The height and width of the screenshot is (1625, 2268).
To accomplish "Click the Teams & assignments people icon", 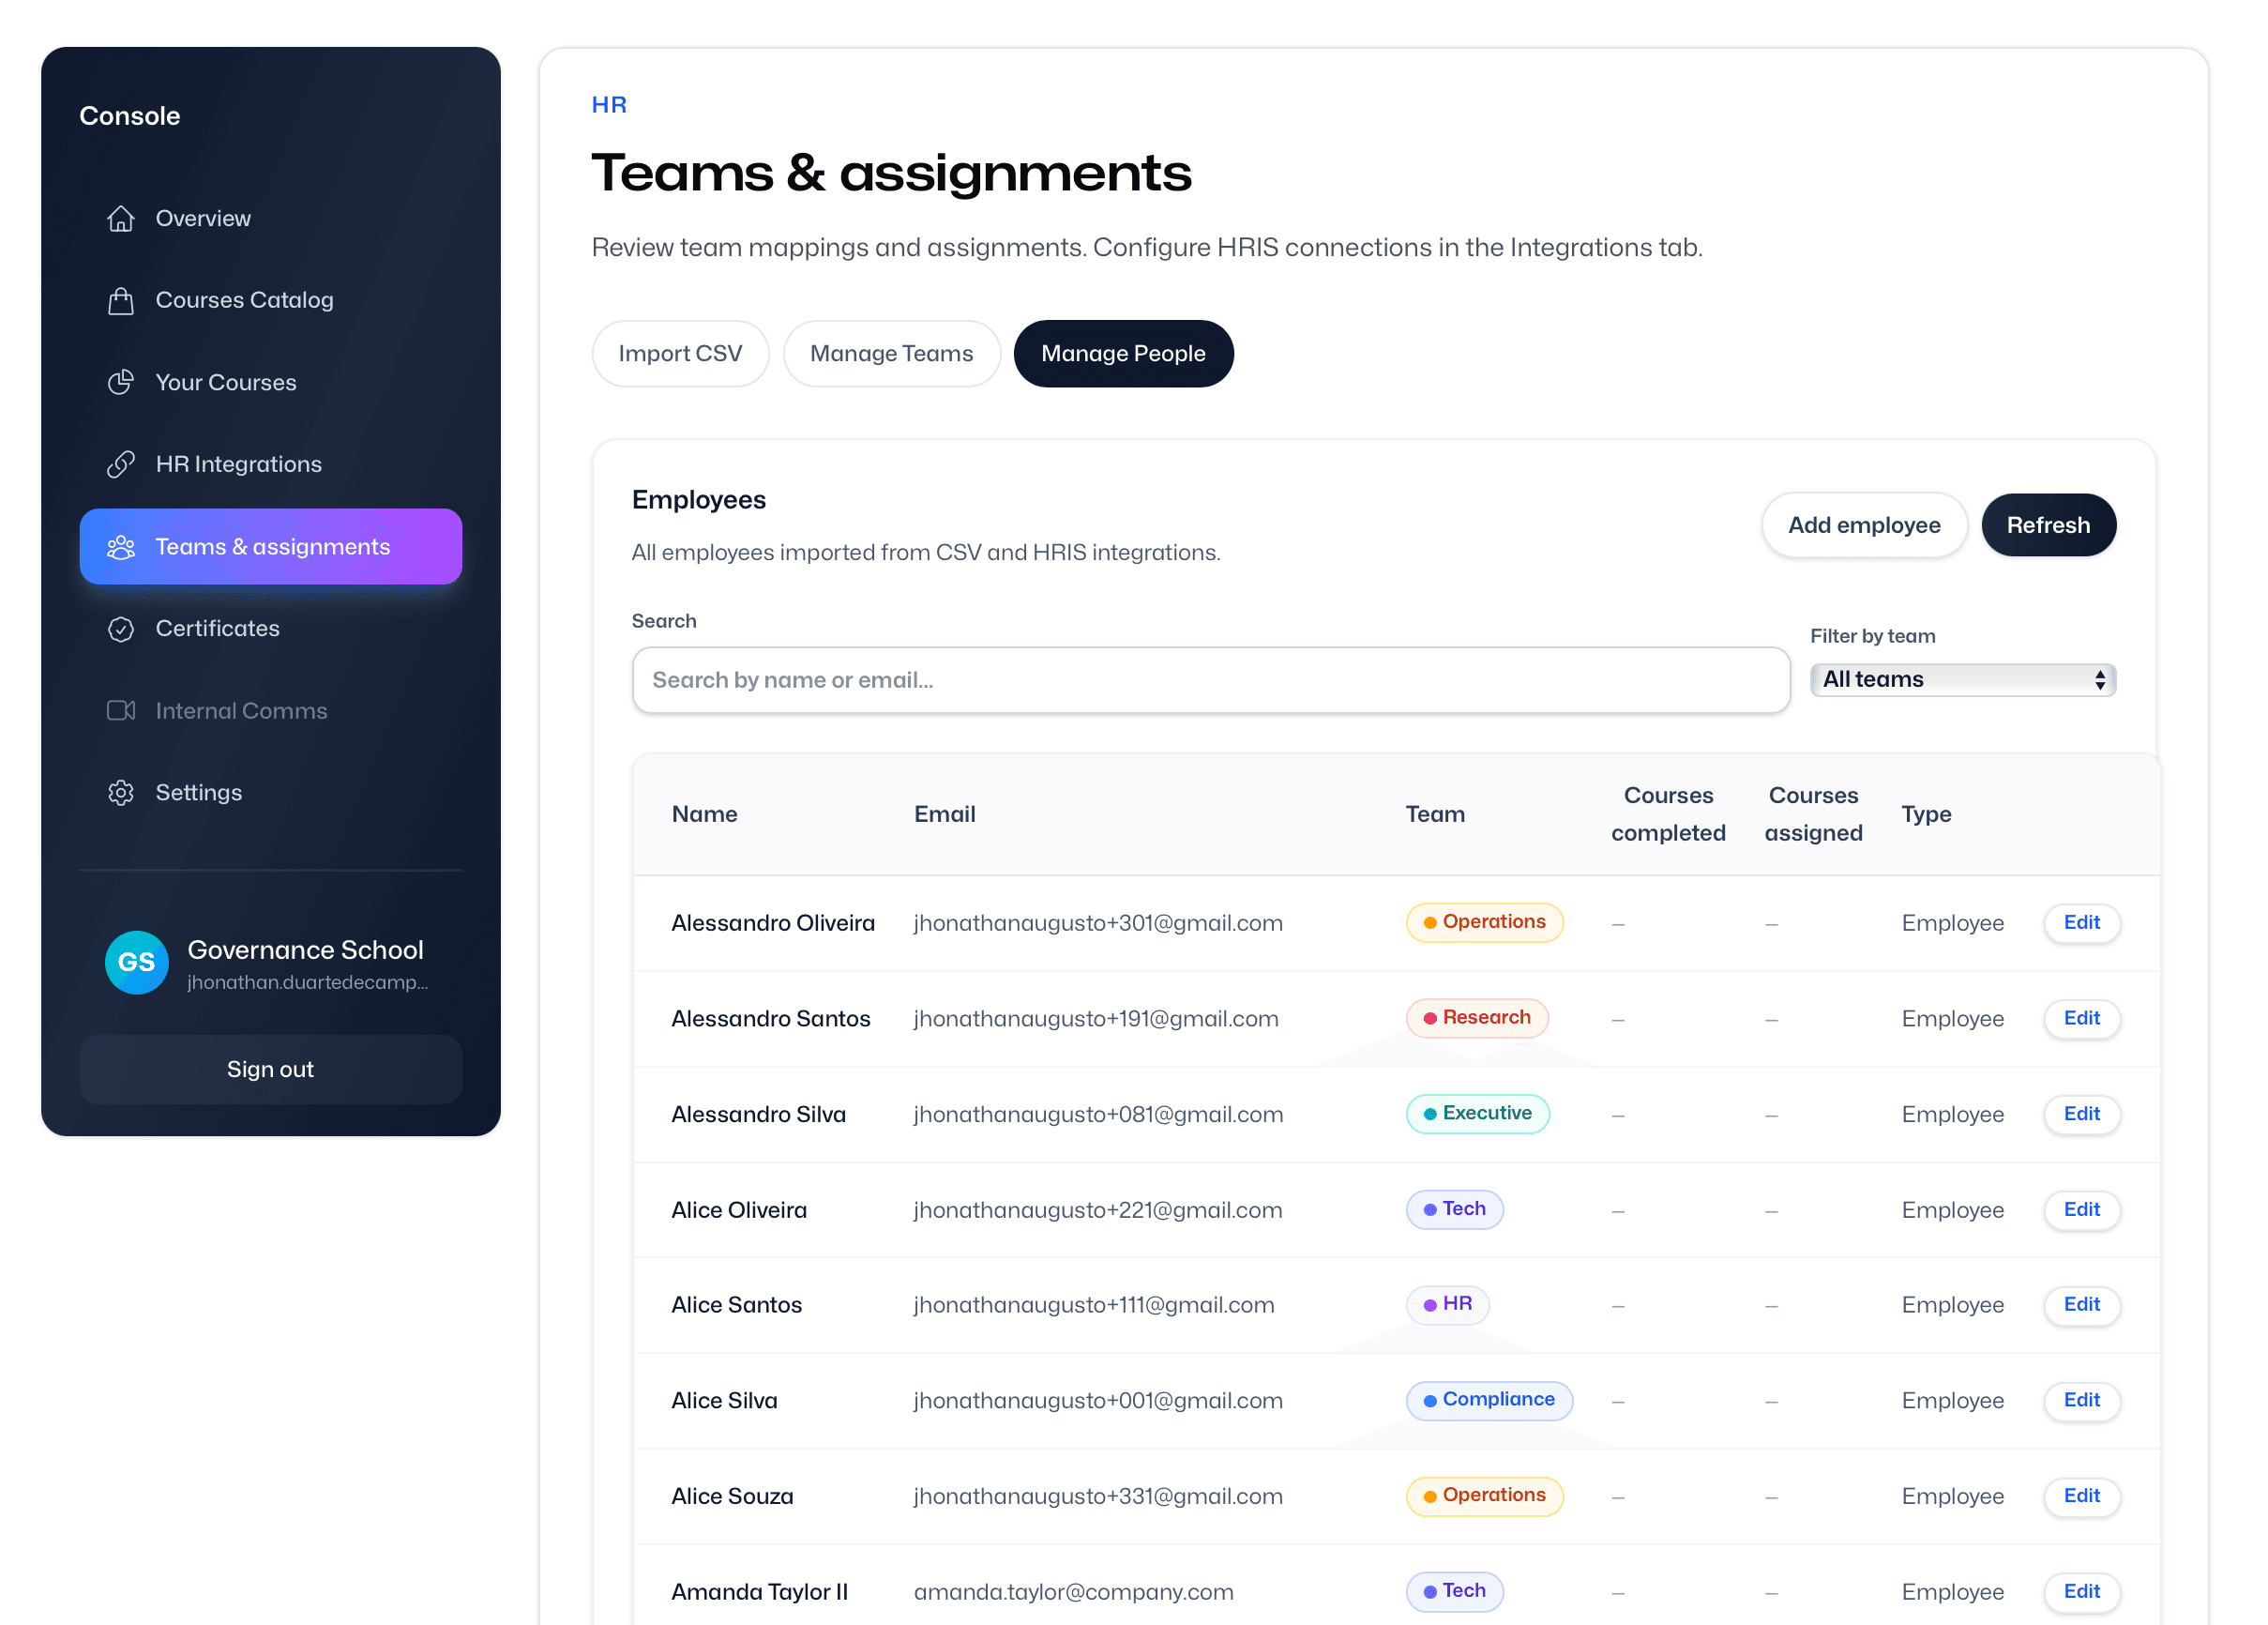I will [x=121, y=547].
